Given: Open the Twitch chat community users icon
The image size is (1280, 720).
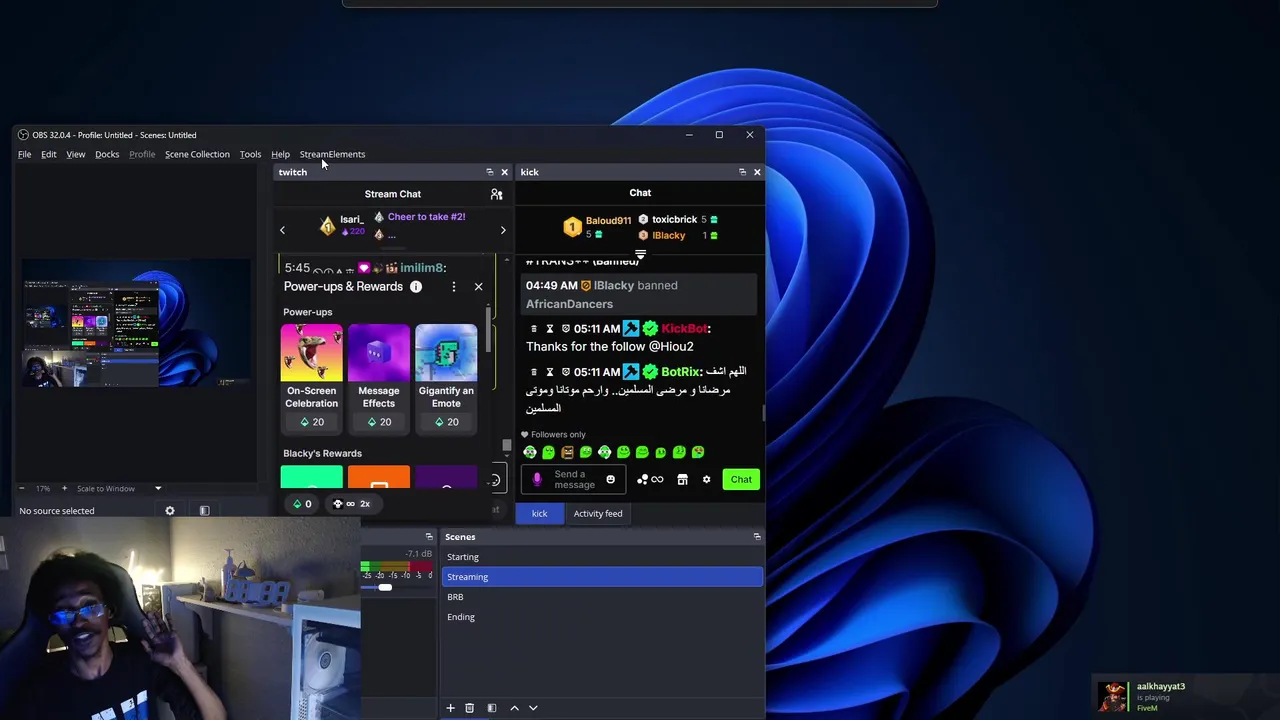Looking at the screenshot, I should [x=496, y=194].
